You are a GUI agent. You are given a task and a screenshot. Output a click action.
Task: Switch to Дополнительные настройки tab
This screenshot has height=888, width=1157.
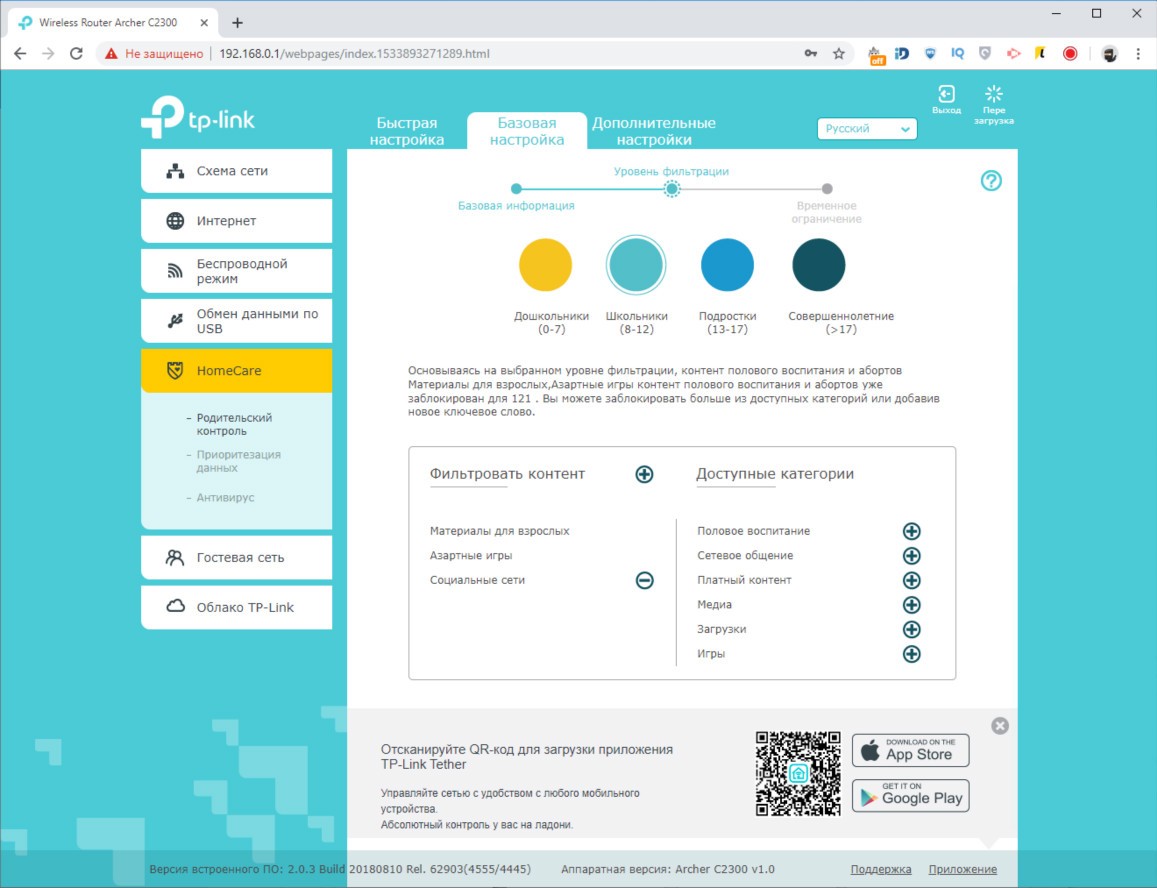654,131
